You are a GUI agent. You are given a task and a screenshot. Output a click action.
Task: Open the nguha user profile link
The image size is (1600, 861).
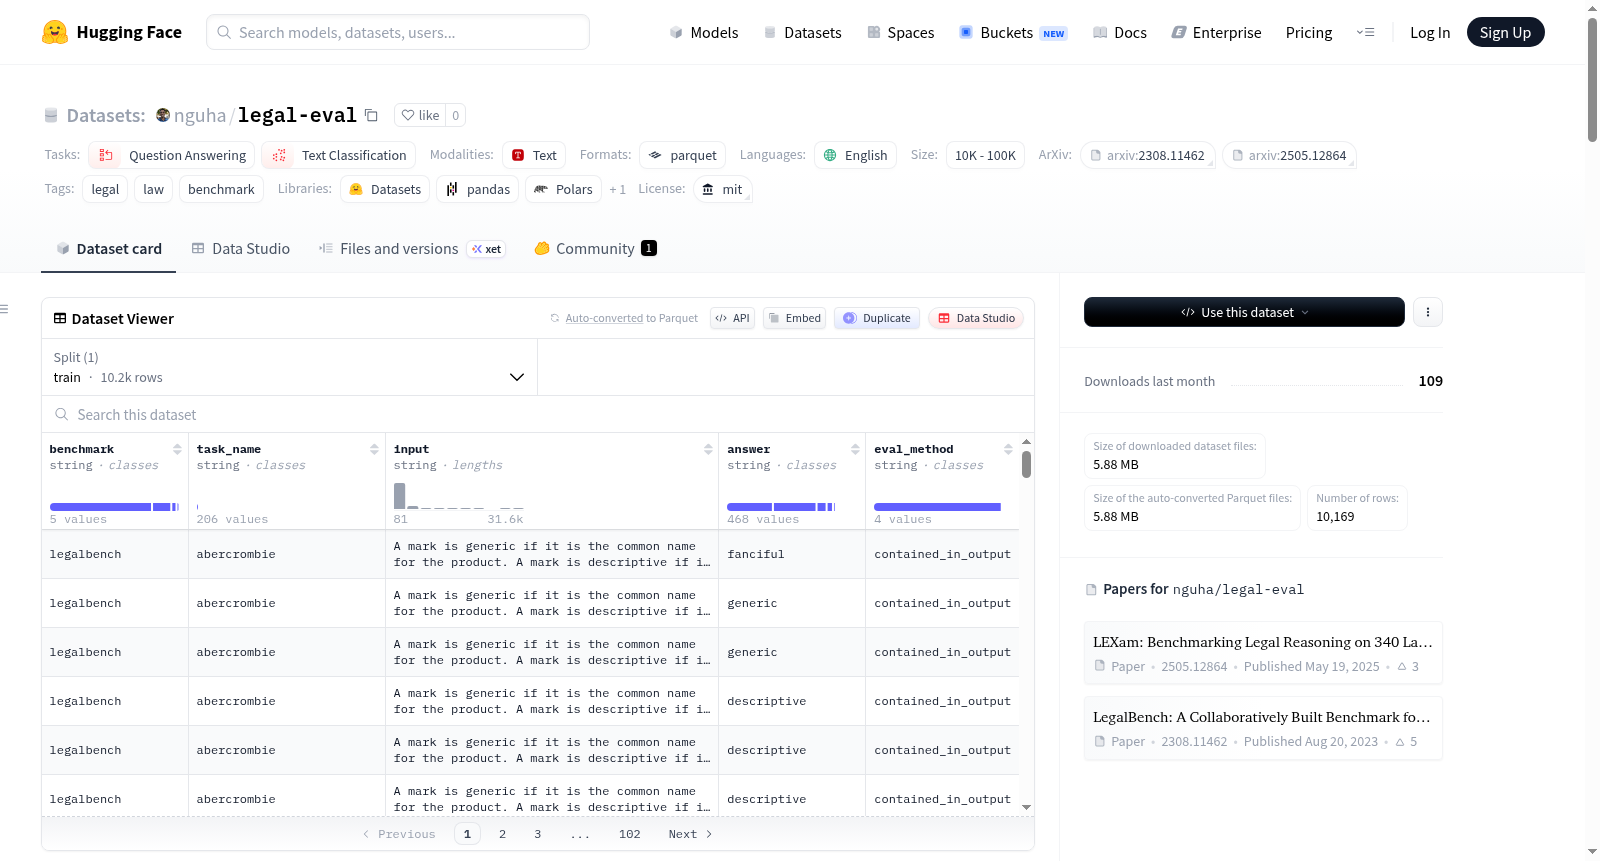coord(200,115)
